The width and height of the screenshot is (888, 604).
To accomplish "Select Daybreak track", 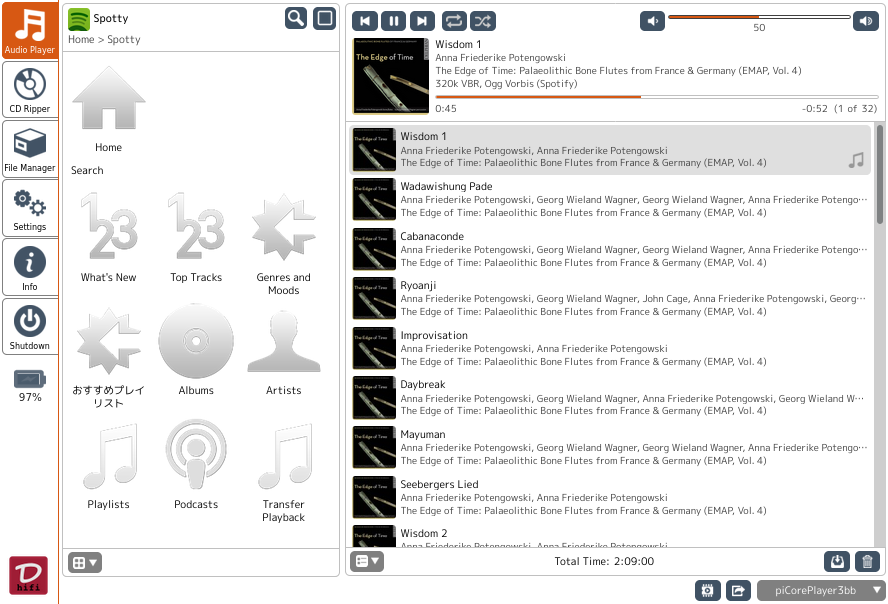I will (610, 397).
